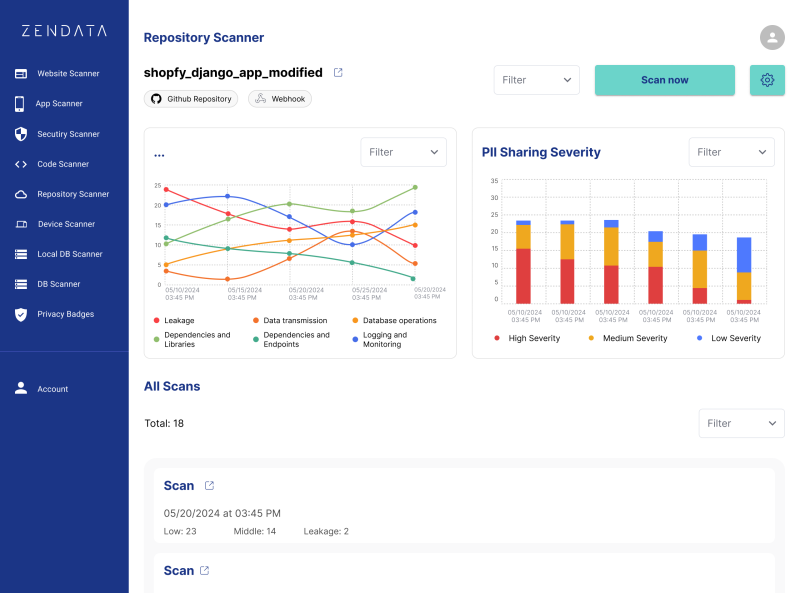Click the 'PII Sharing Severity' heading
The height and width of the screenshot is (593, 800).
pos(541,152)
